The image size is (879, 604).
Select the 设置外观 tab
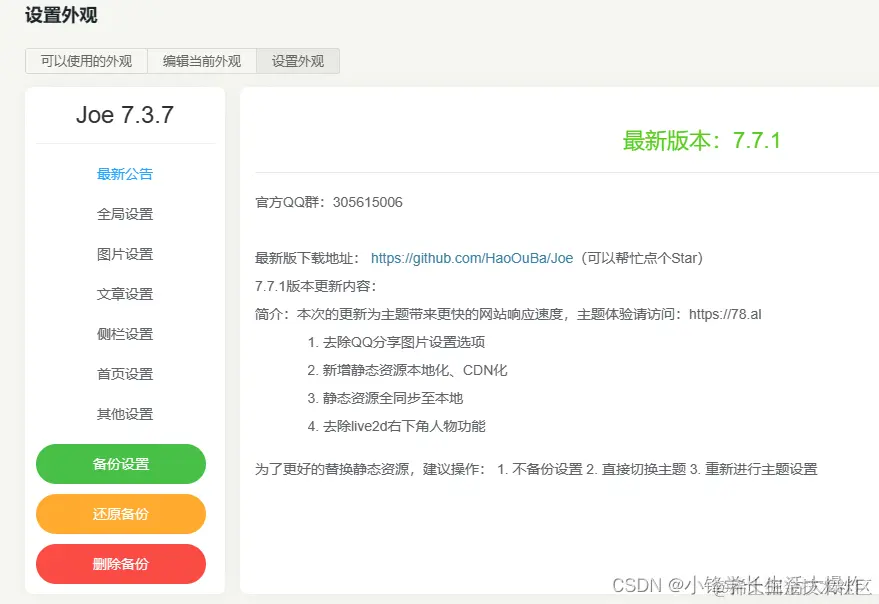point(297,61)
